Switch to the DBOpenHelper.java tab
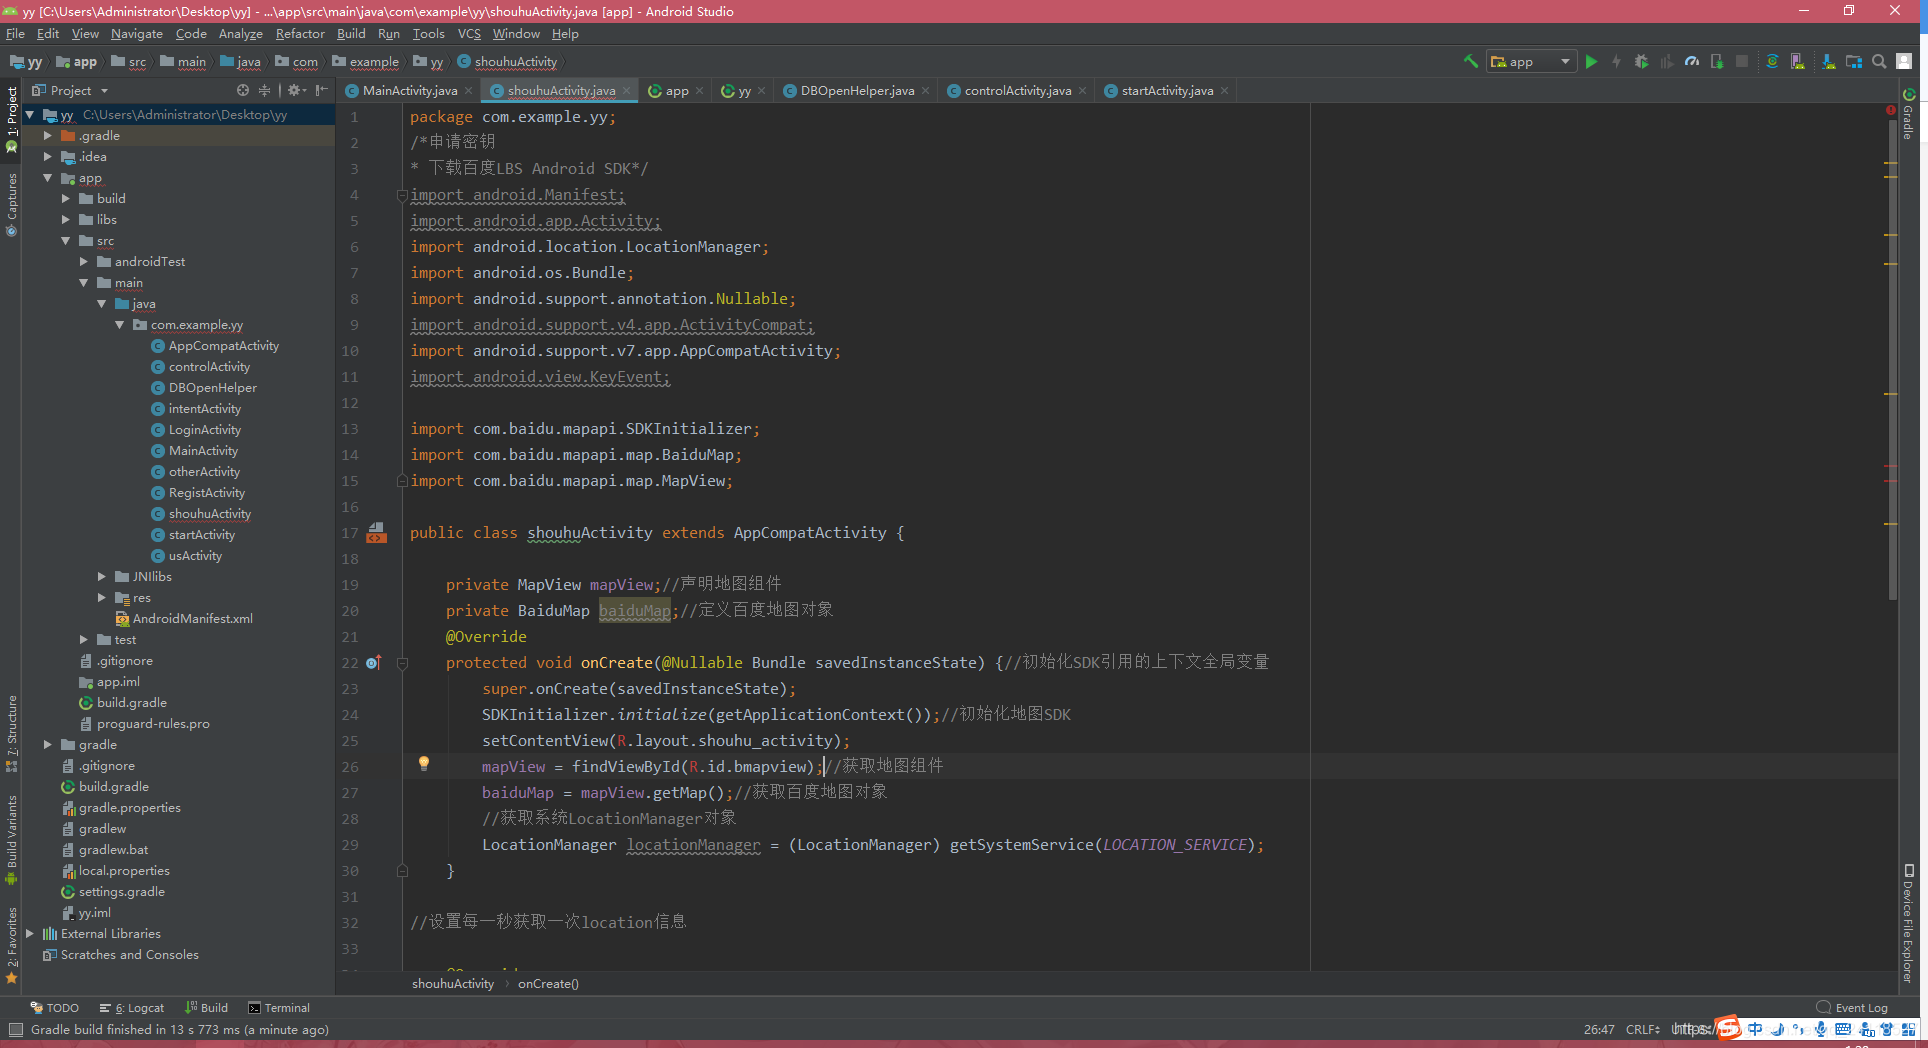1928x1048 pixels. (856, 90)
